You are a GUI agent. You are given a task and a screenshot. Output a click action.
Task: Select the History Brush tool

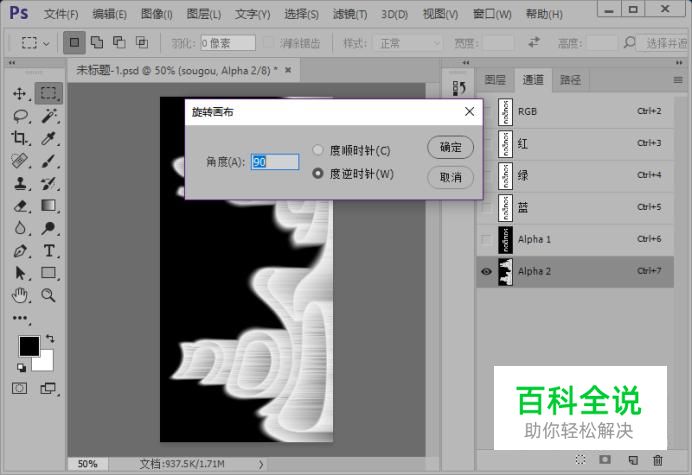[x=49, y=183]
